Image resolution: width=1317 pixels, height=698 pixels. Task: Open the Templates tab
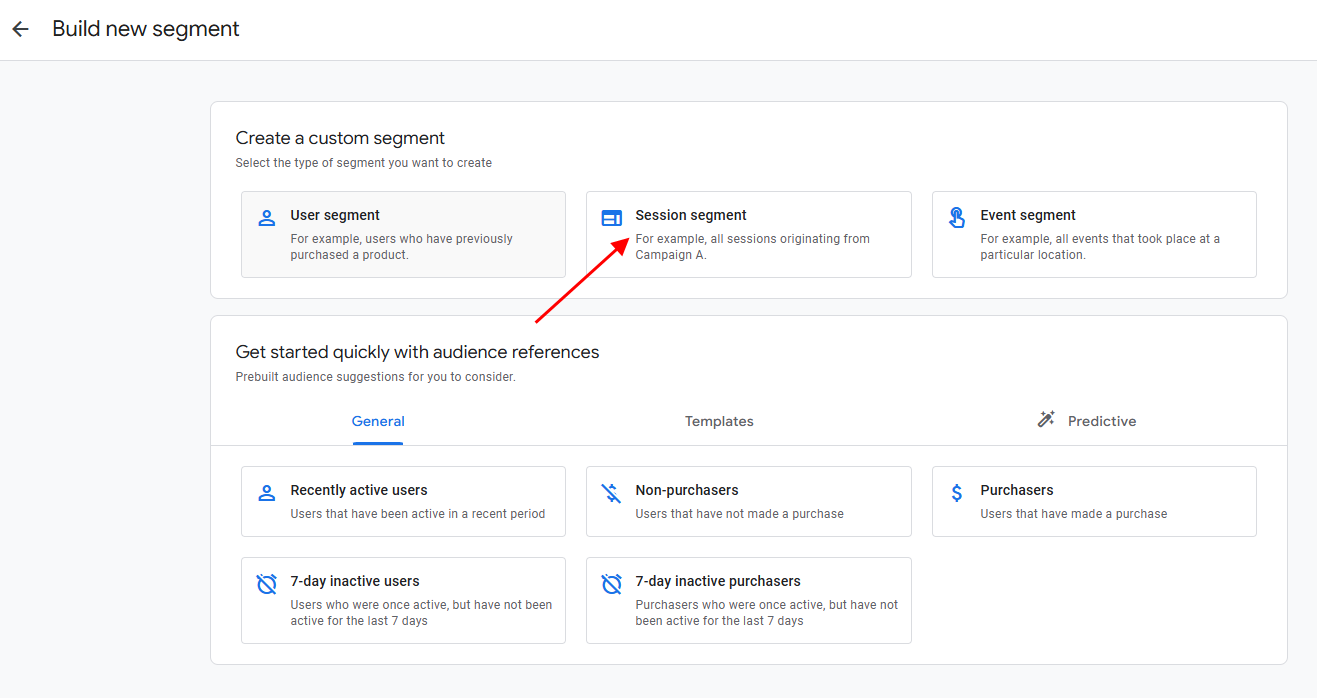(x=719, y=421)
